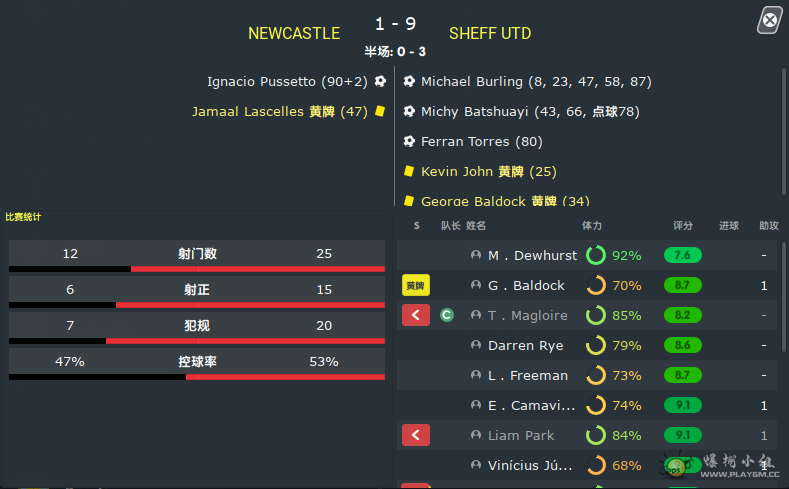Image resolution: width=789 pixels, height=489 pixels.
Task: Click E. Camavi... player name
Action: click(531, 405)
